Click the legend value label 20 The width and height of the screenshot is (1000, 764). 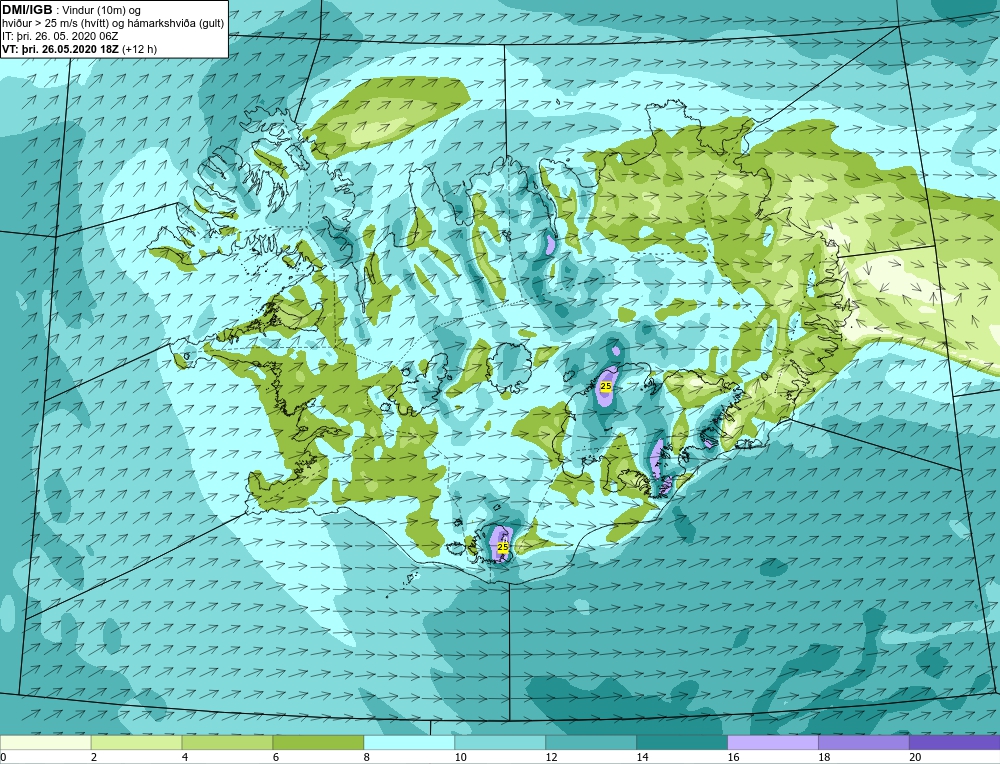click(x=915, y=757)
